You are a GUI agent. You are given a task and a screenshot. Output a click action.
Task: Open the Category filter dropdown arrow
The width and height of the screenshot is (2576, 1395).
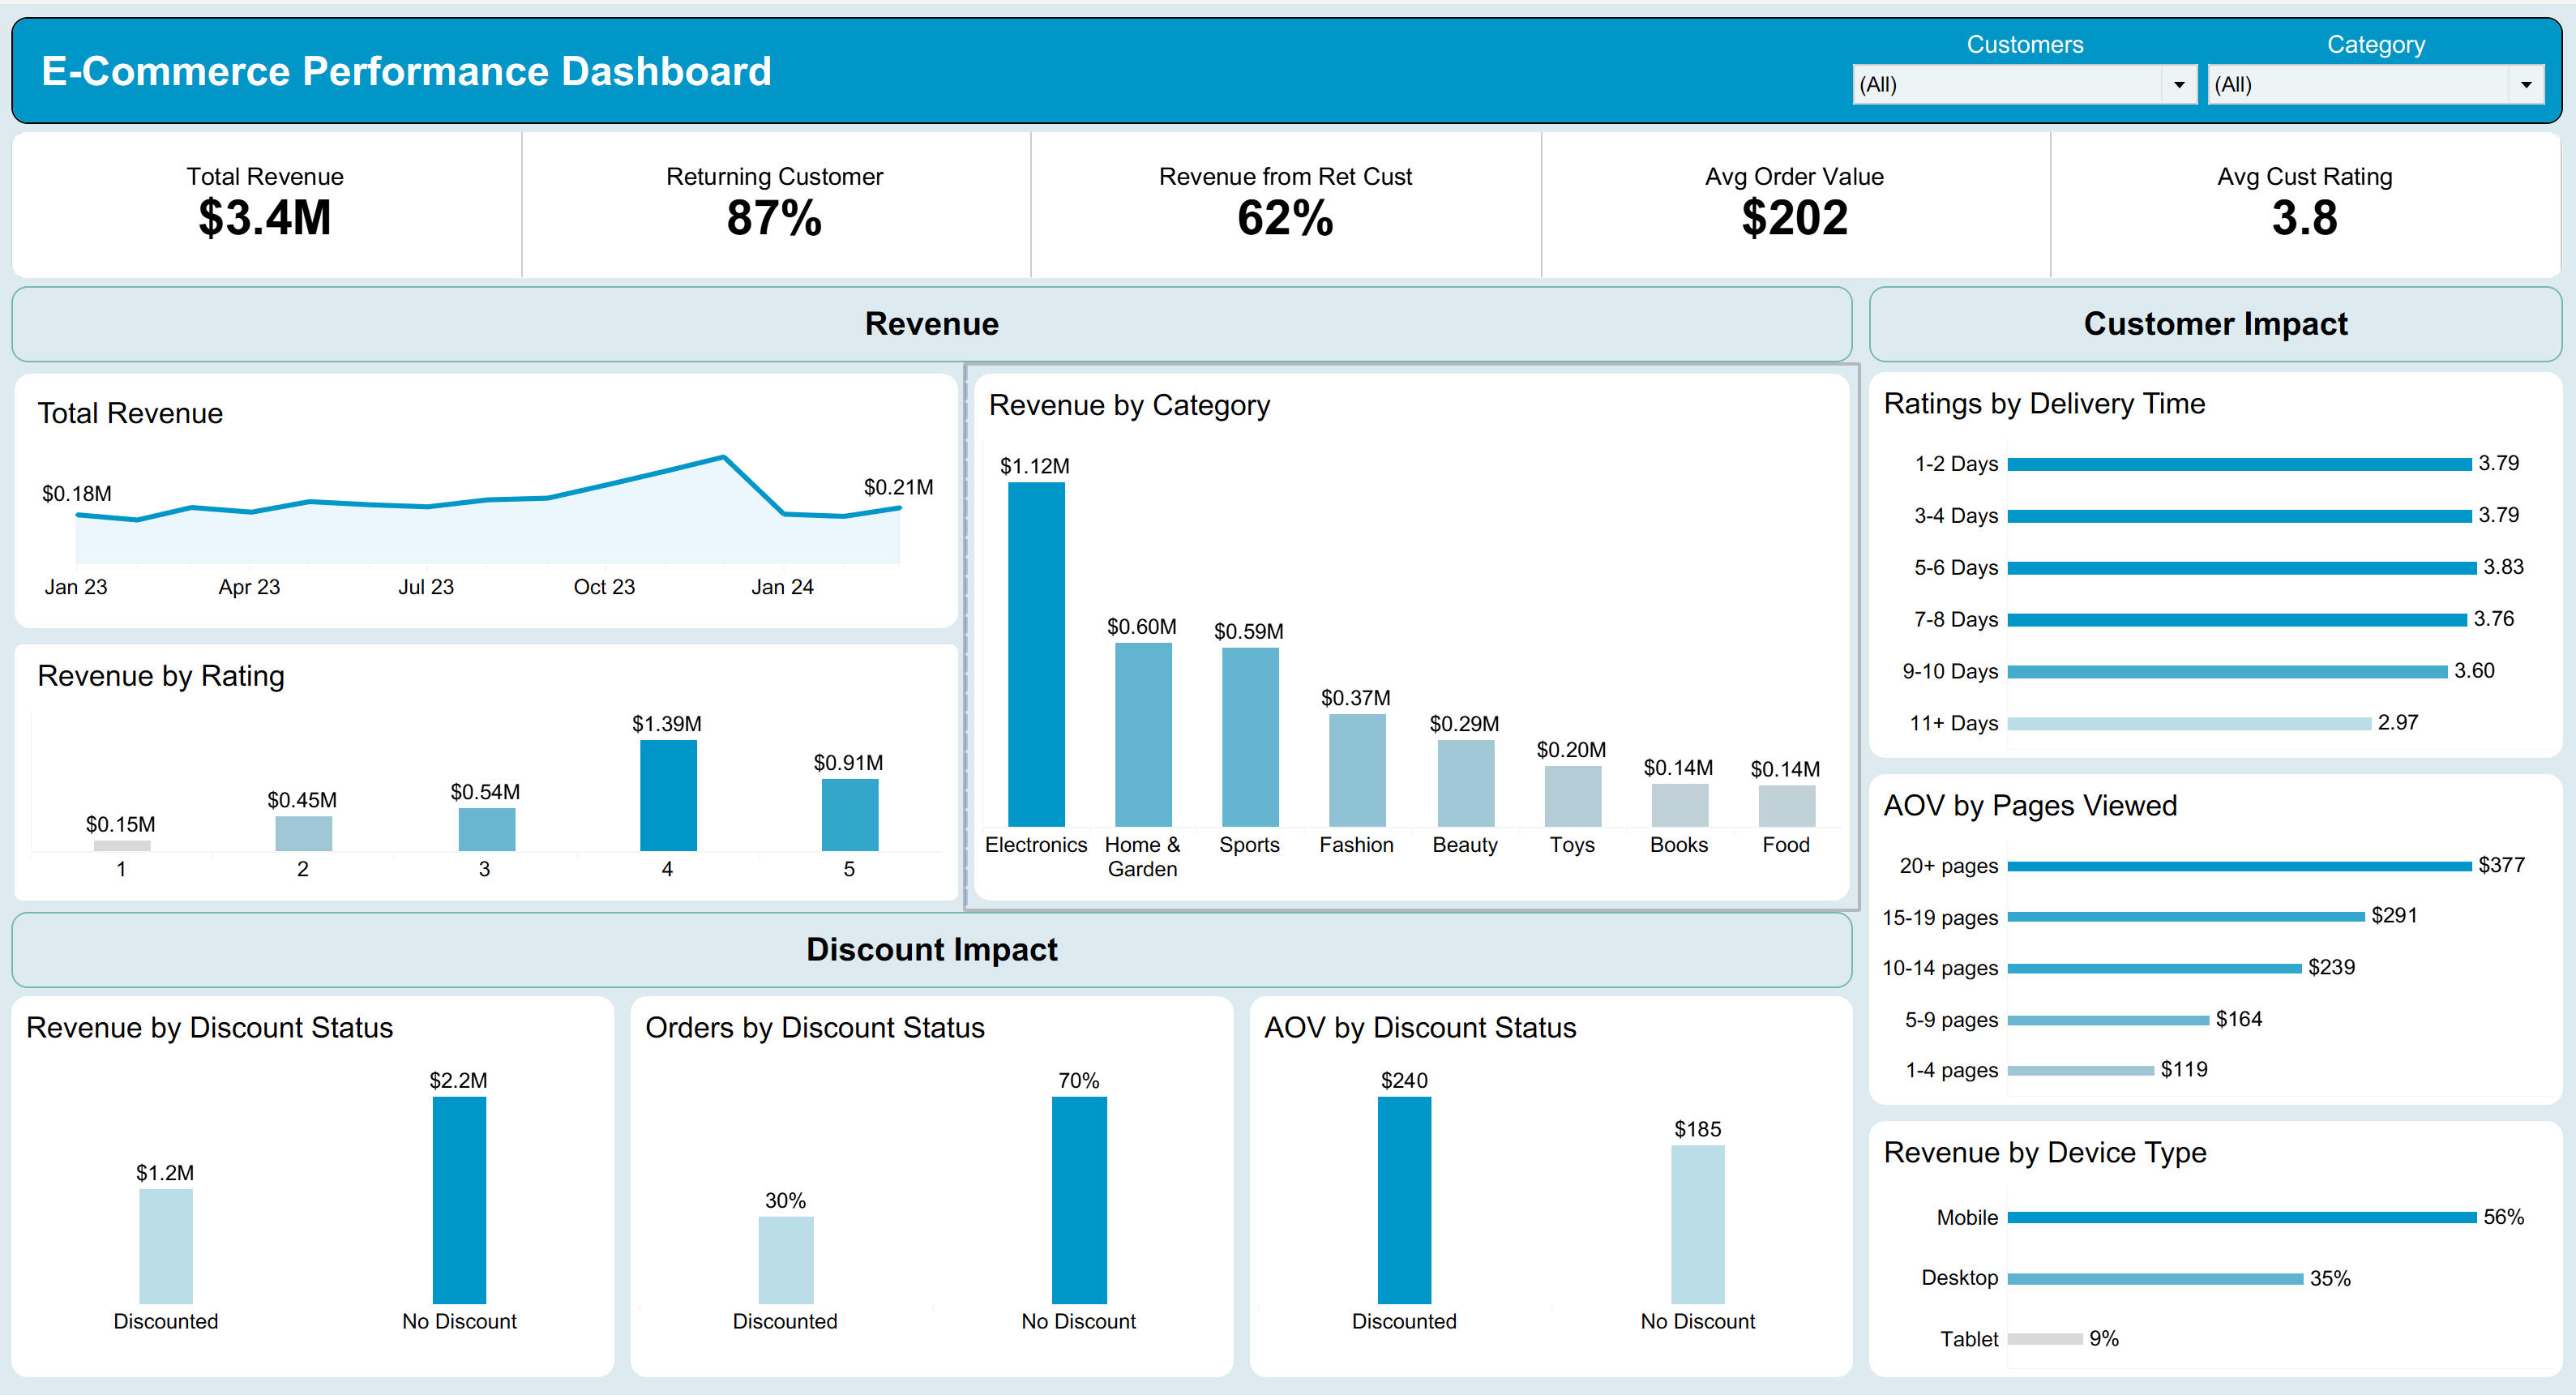click(x=2525, y=85)
